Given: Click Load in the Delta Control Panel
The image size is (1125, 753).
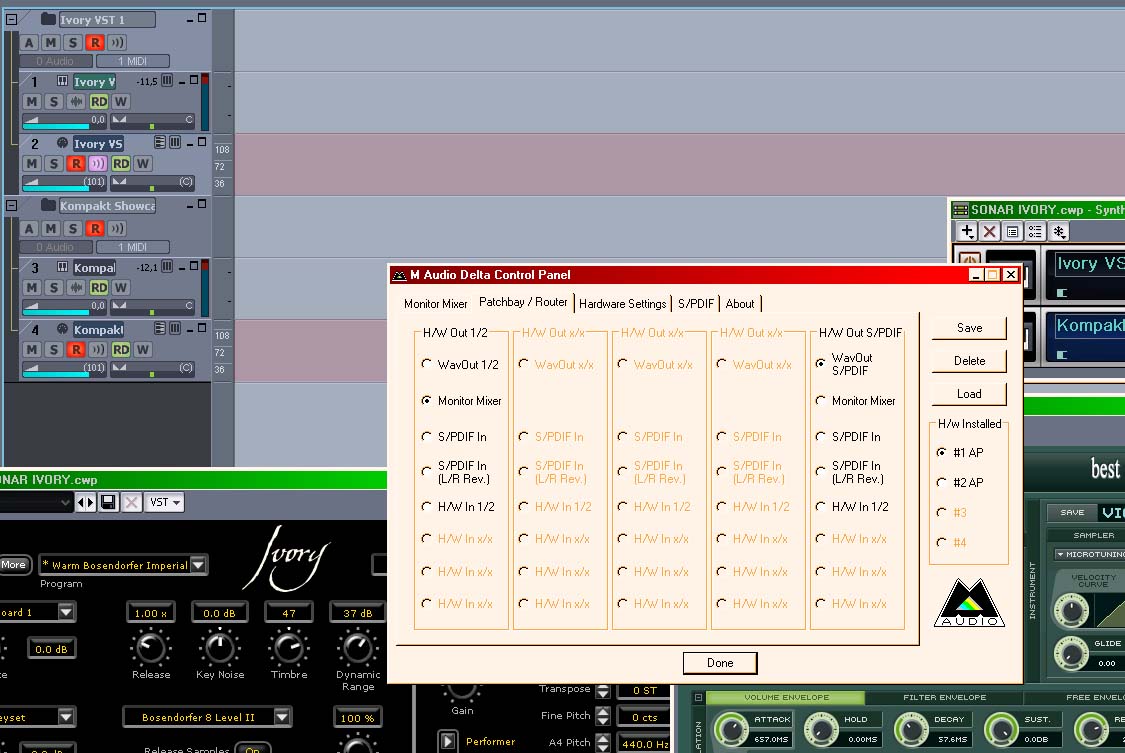Looking at the screenshot, I should click(x=969, y=394).
